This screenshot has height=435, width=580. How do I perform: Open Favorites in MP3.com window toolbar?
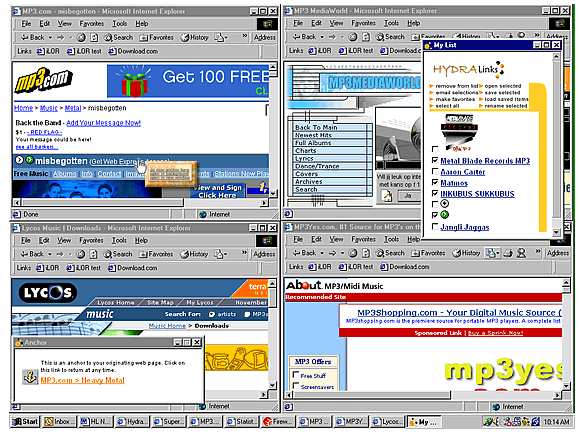pyautogui.click(x=156, y=37)
